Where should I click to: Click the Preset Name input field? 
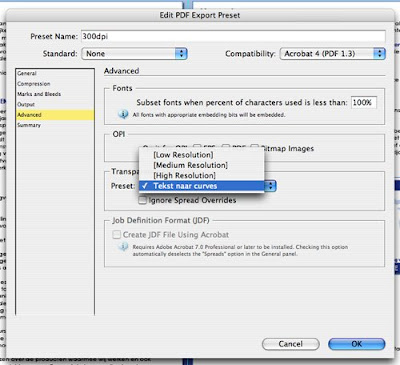point(233,36)
